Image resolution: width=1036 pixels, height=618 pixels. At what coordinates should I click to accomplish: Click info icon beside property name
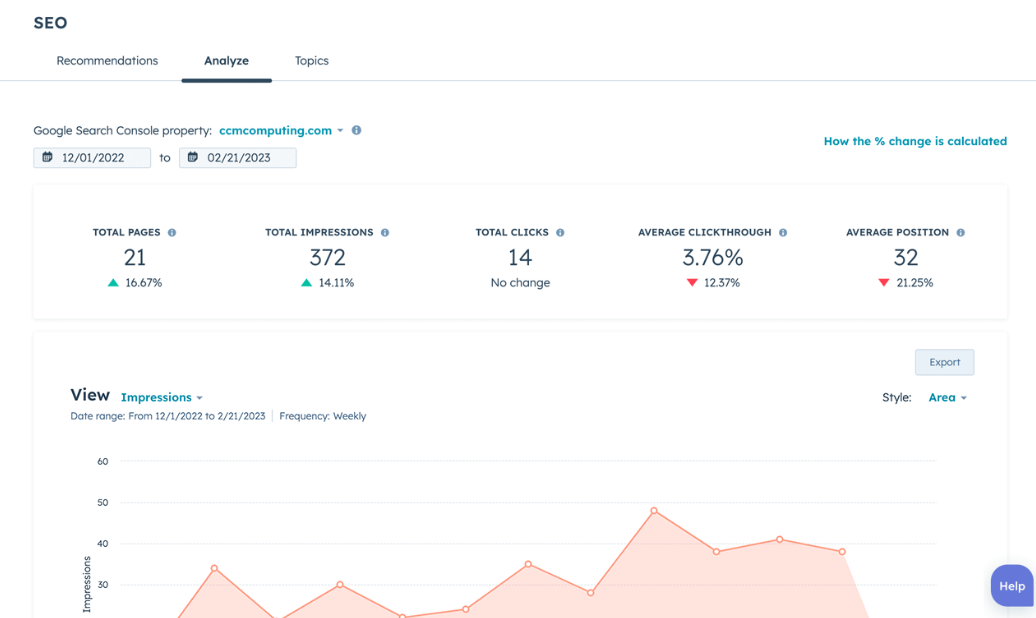coord(356,130)
